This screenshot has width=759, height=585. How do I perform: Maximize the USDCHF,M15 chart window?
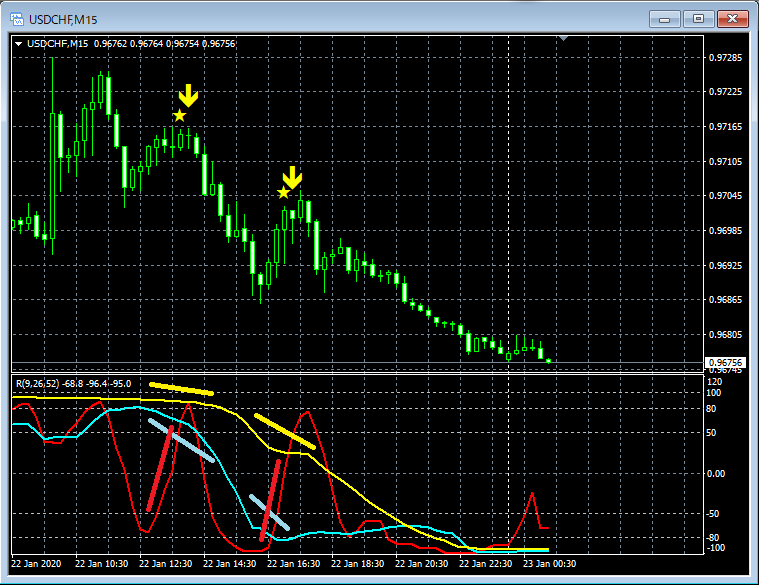(698, 19)
